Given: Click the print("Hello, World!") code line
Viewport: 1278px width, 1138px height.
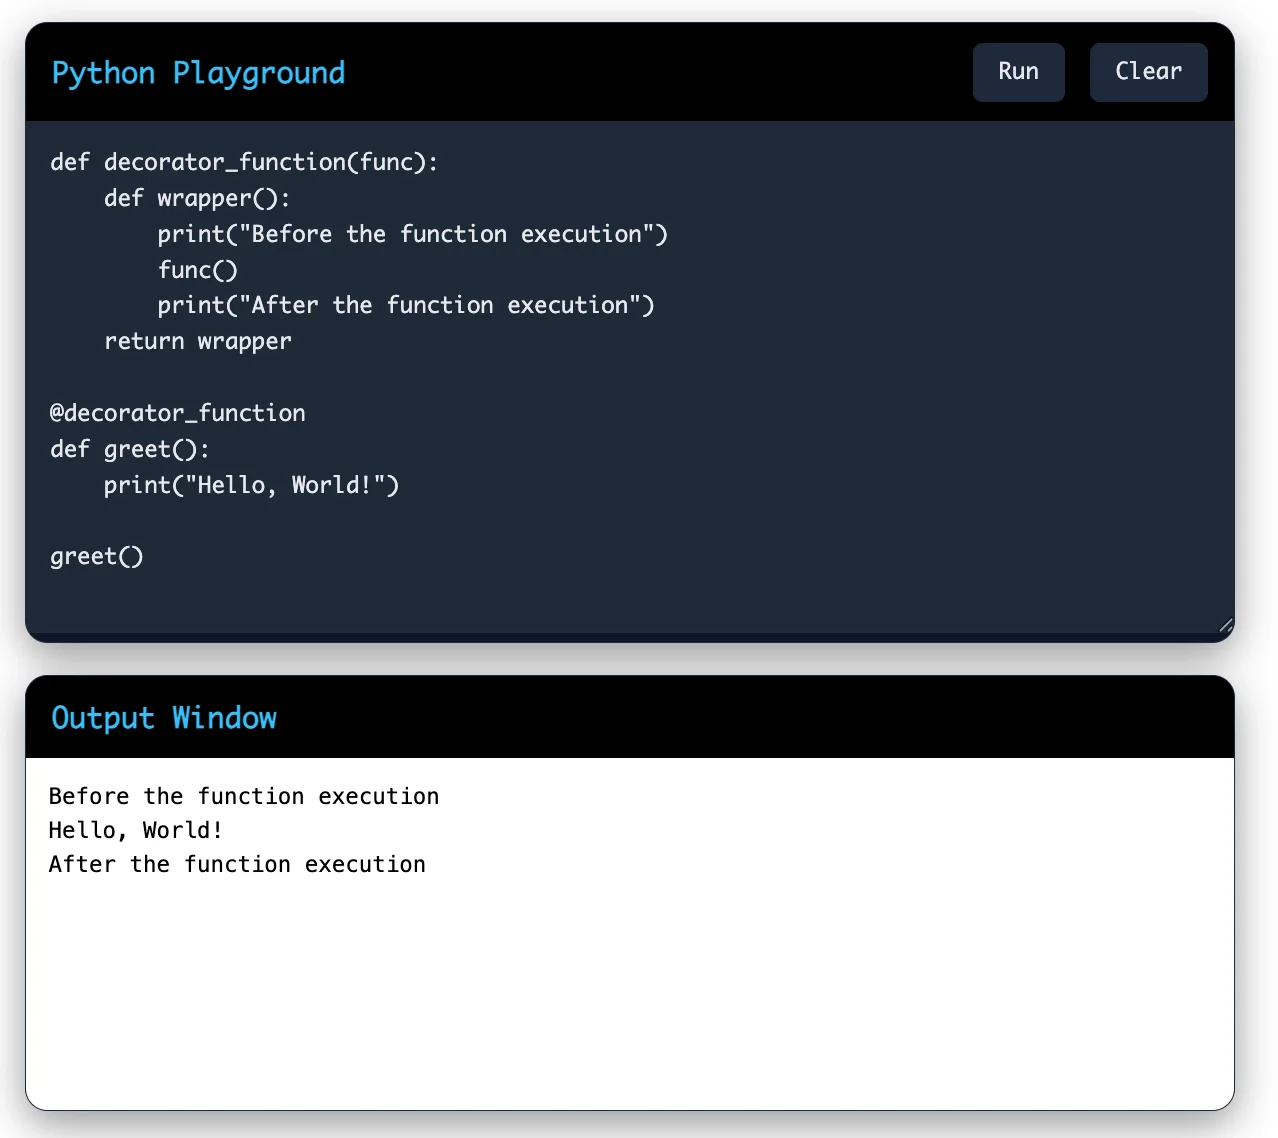Looking at the screenshot, I should (251, 485).
